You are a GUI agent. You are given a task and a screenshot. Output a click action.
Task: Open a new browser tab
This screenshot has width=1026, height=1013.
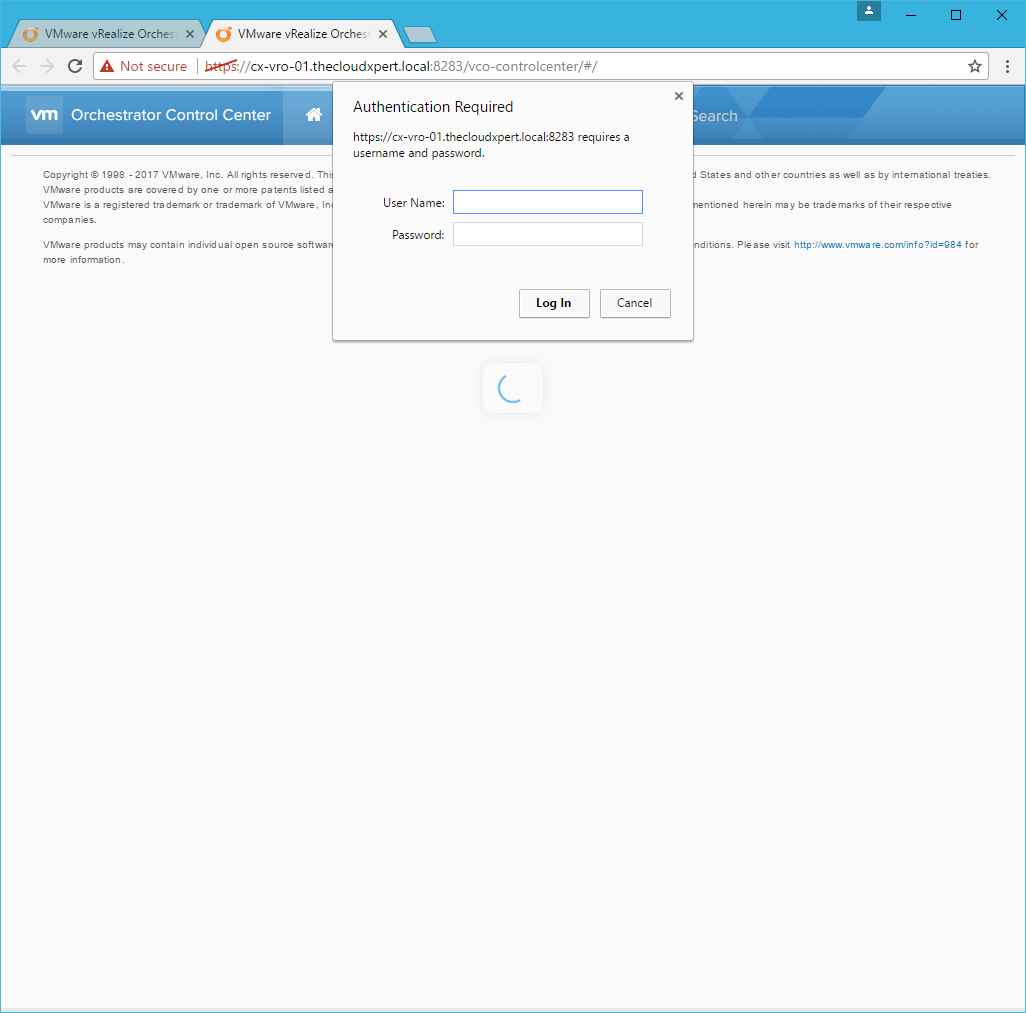419,35
